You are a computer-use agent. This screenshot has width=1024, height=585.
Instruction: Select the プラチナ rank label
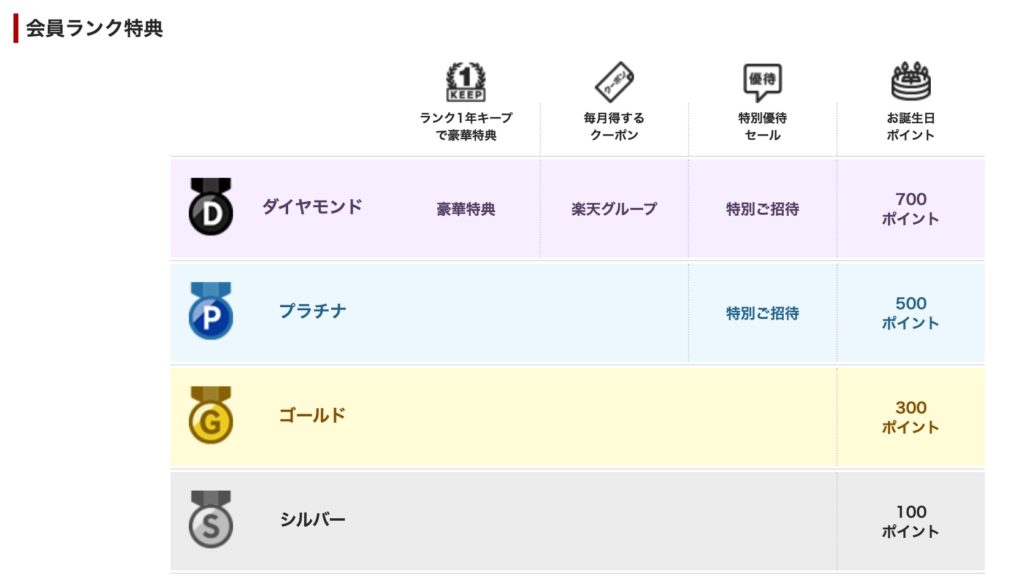point(313,311)
